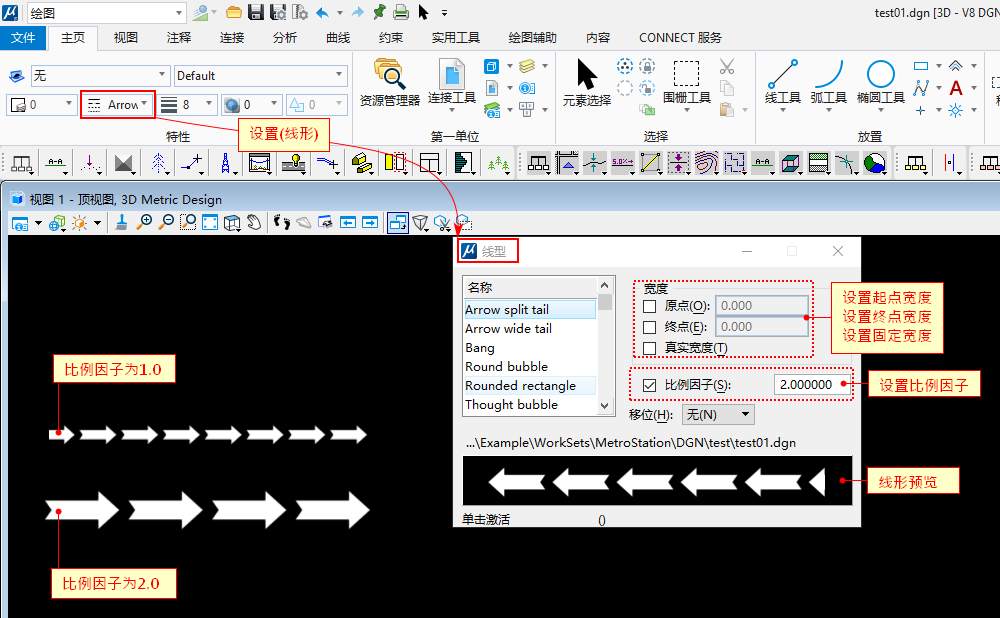Click the line style preview strip

657,481
